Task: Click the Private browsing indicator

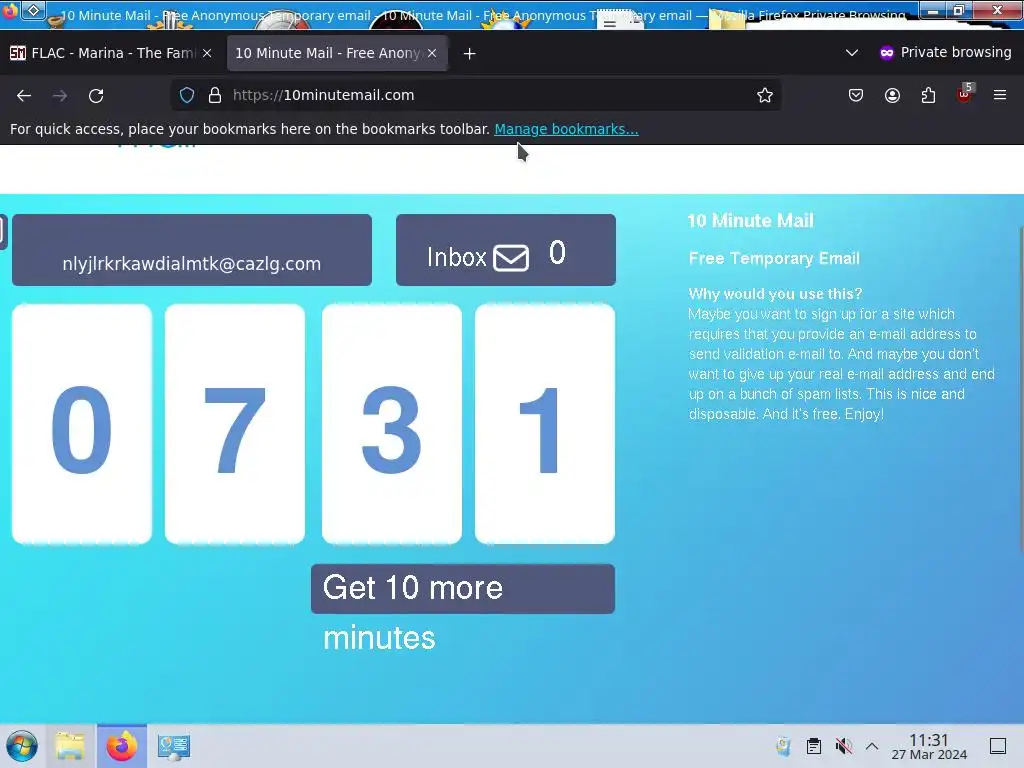Action: coord(945,53)
